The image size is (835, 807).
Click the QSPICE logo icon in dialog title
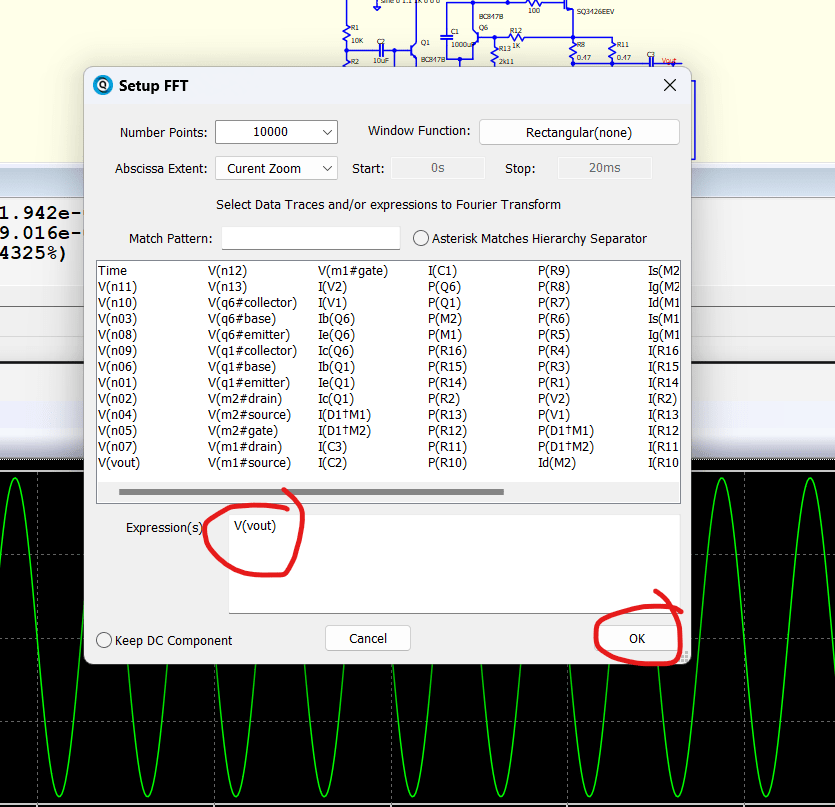point(103,85)
